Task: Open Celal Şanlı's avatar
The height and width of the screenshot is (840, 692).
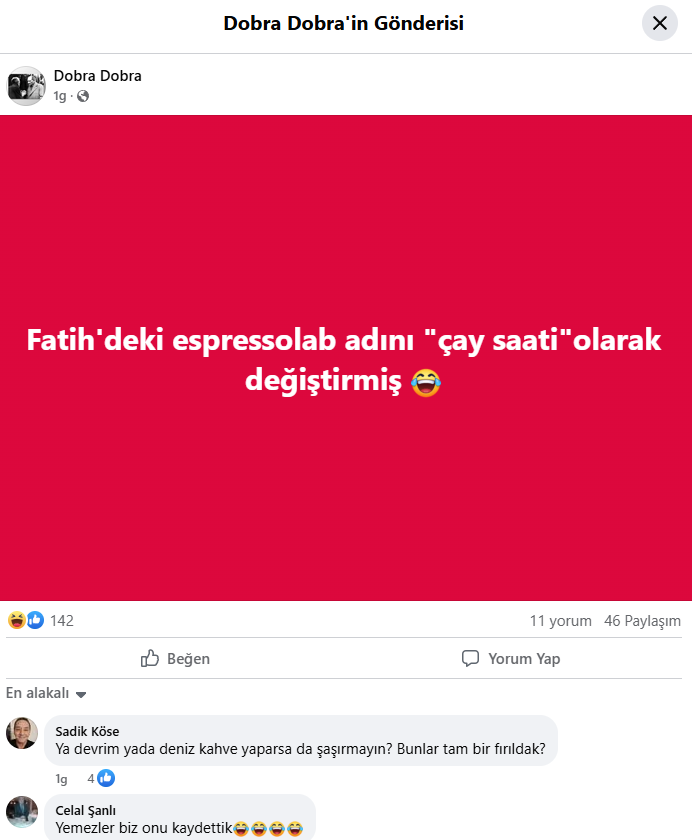Action: pyautogui.click(x=22, y=812)
